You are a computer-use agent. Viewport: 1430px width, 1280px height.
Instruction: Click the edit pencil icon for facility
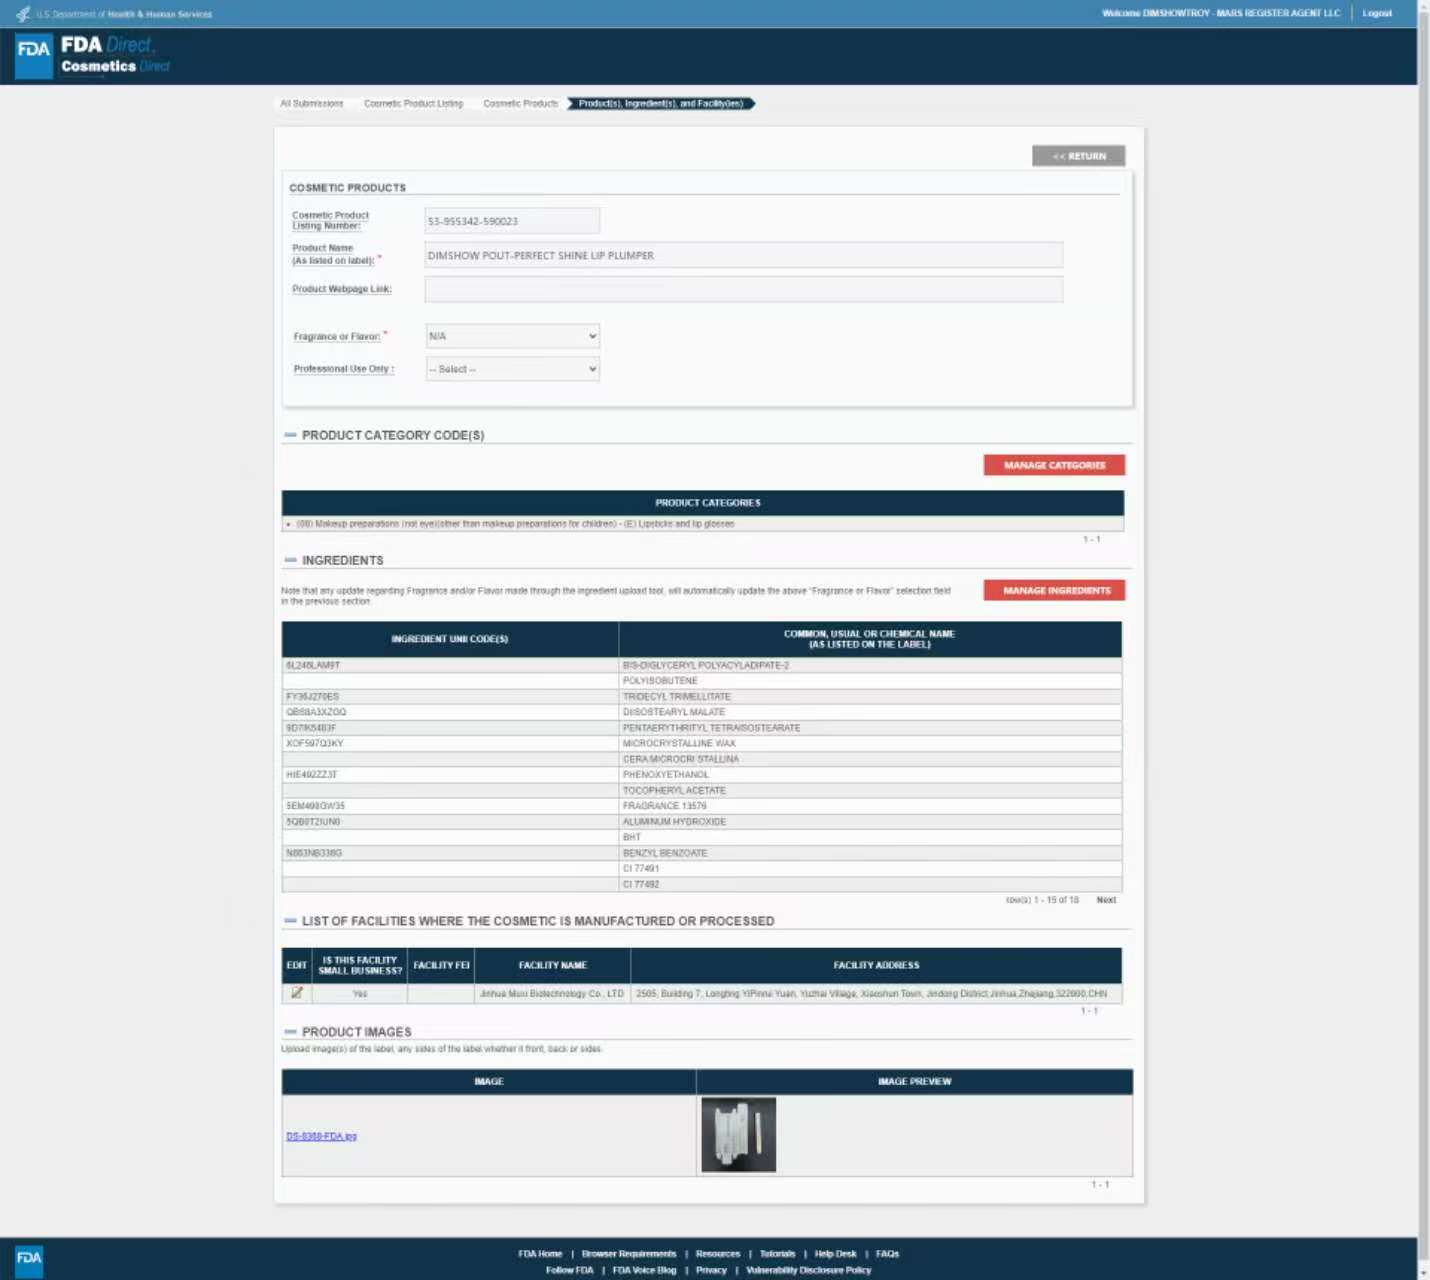[x=297, y=993]
